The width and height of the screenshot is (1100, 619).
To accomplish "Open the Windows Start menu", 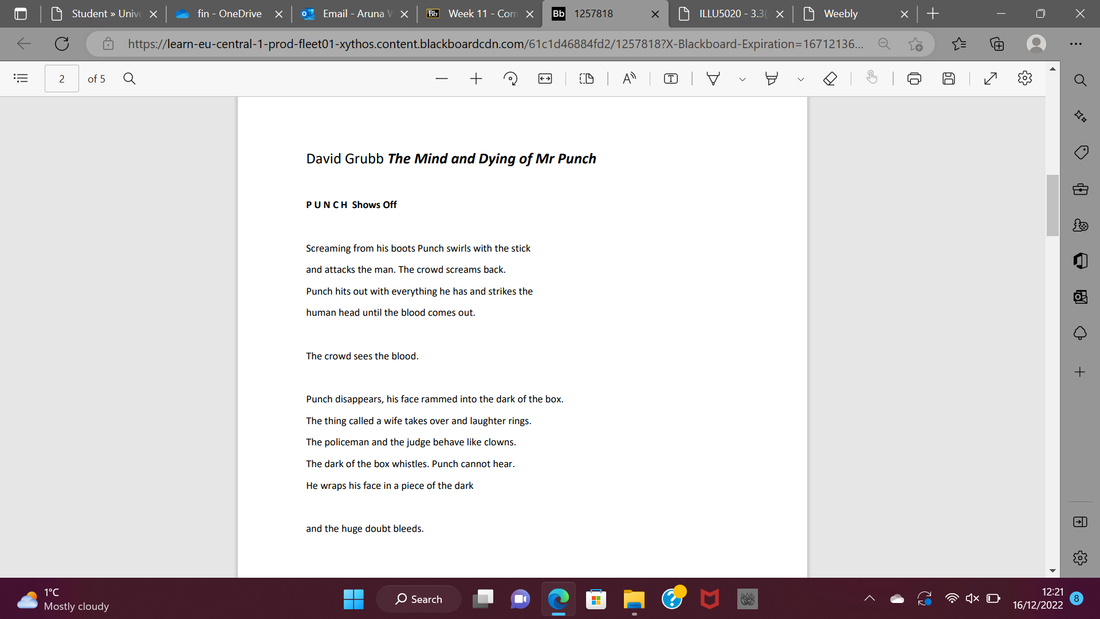I will 354,599.
